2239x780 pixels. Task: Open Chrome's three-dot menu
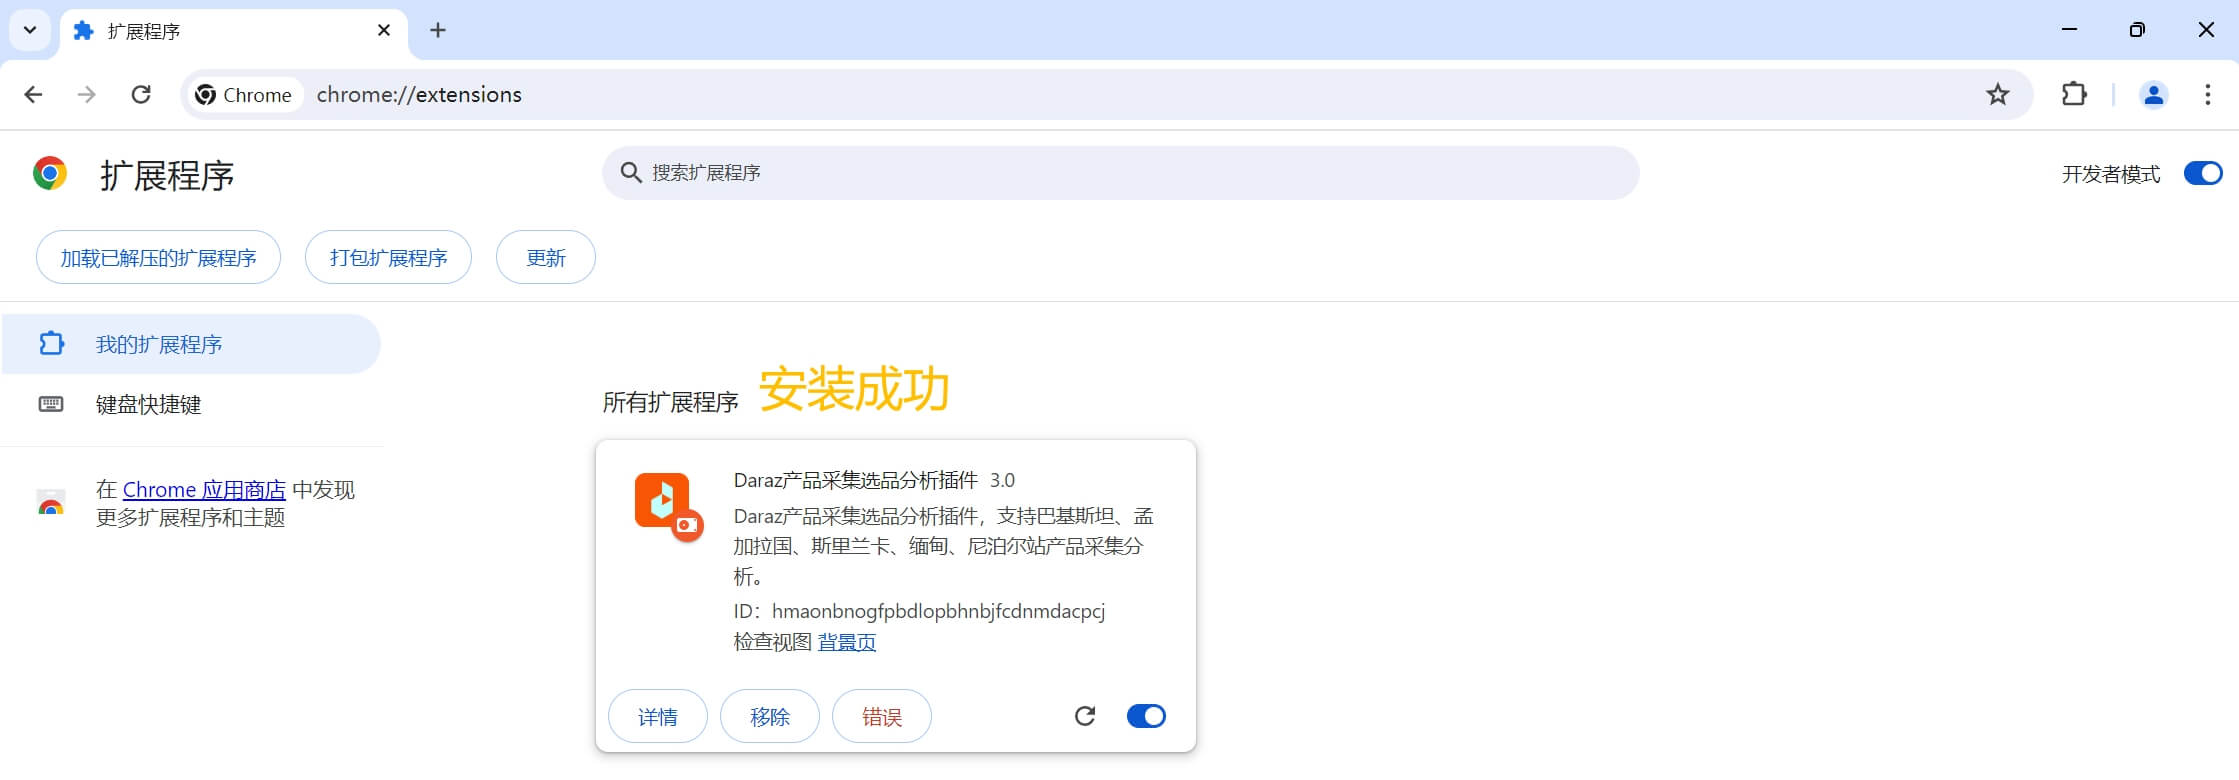(x=2207, y=95)
